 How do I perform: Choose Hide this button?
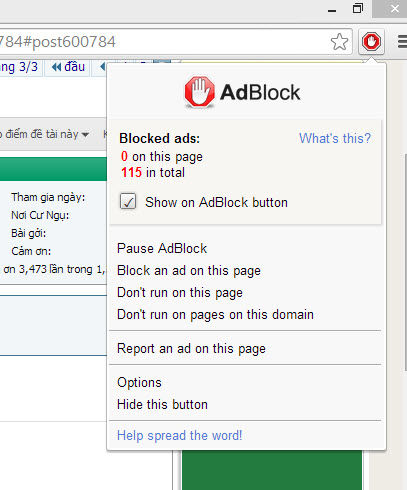(x=162, y=404)
